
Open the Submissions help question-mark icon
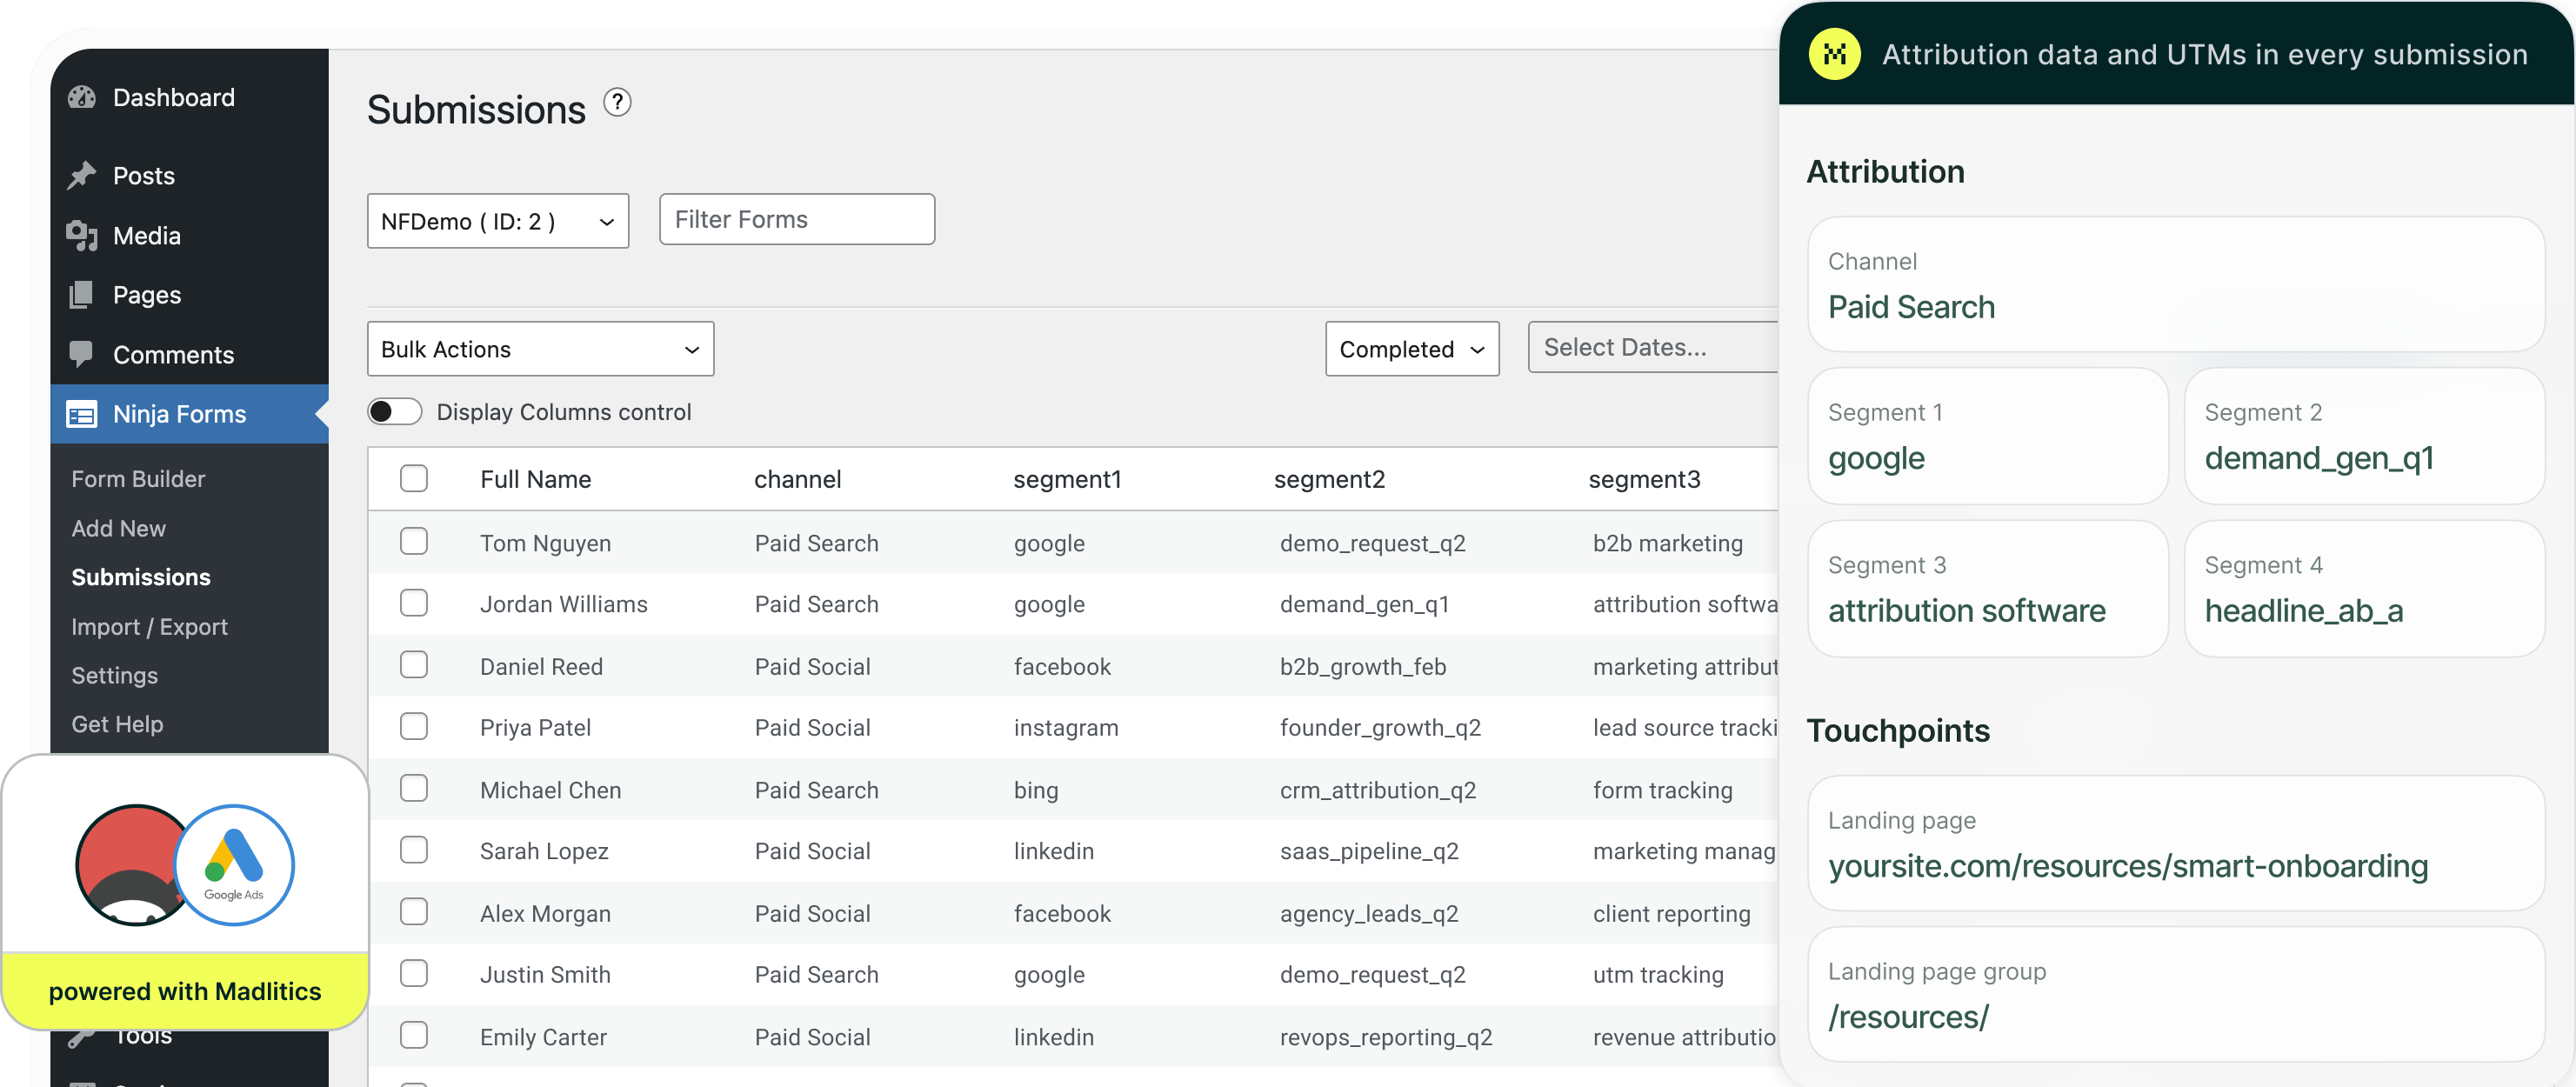618,102
